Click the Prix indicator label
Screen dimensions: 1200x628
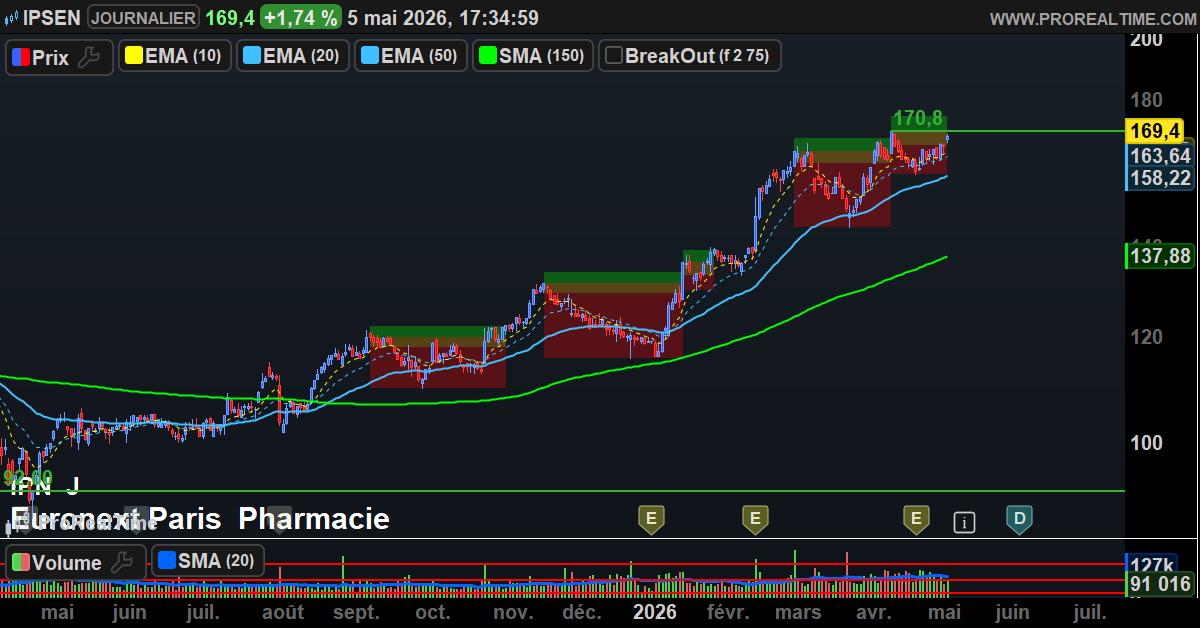pyautogui.click(x=50, y=57)
